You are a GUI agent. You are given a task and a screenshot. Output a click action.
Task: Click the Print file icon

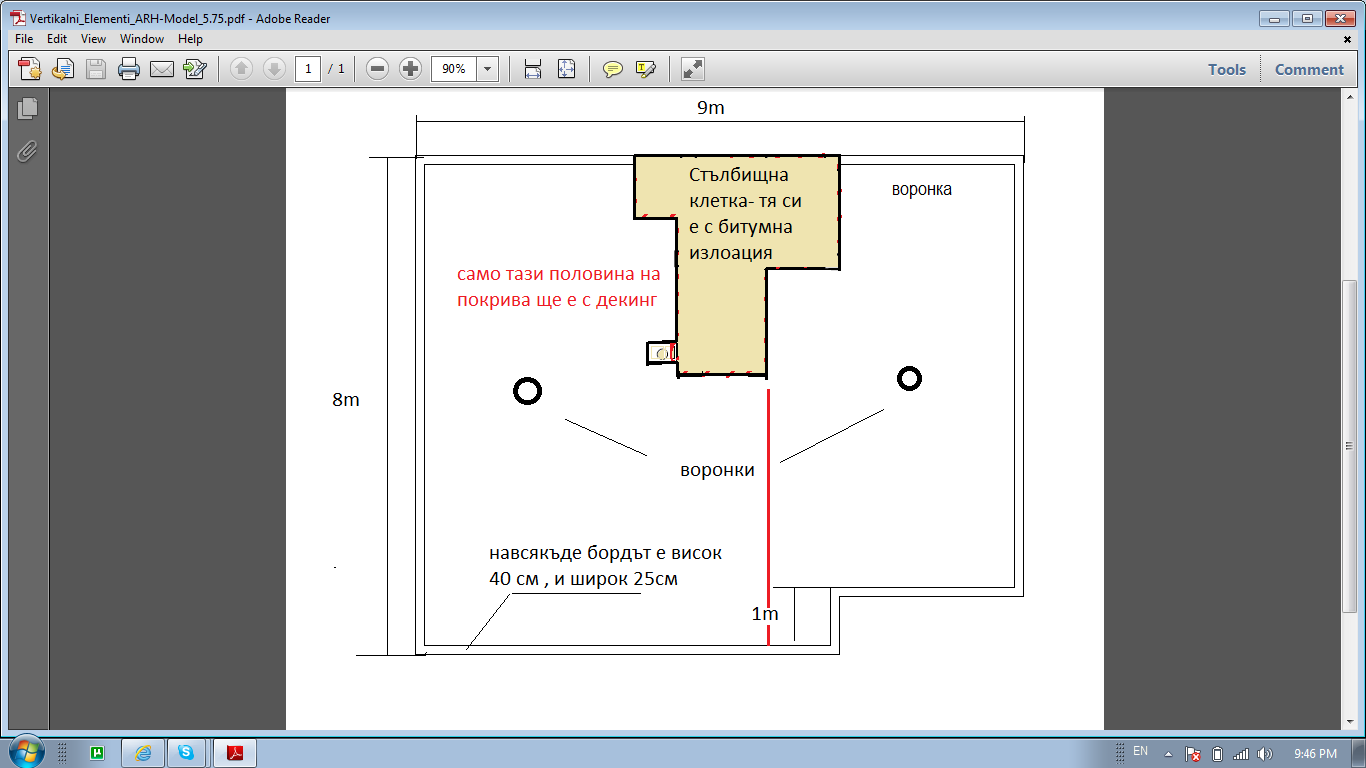coord(129,69)
